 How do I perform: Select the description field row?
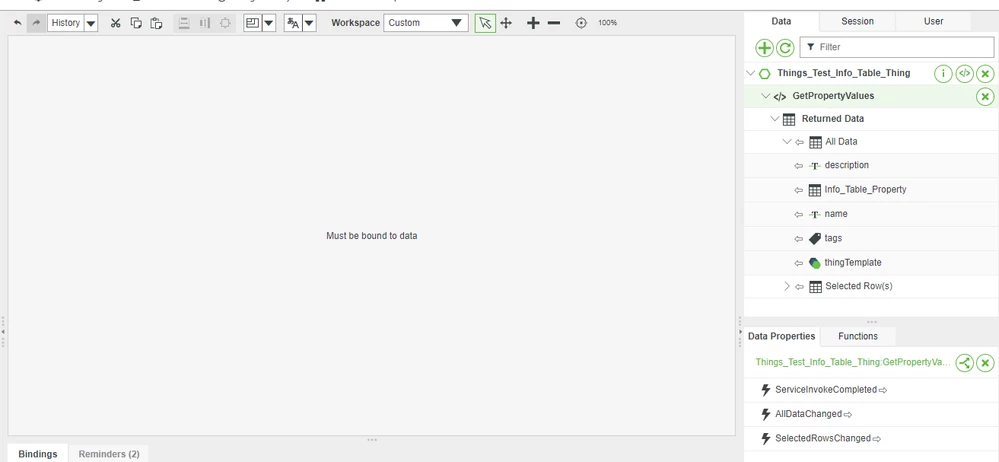coord(871,166)
